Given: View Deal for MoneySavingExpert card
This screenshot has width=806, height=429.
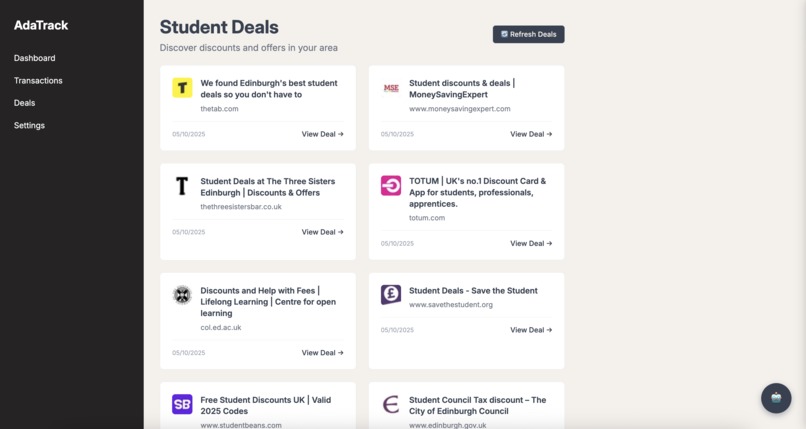Looking at the screenshot, I should tap(531, 134).
